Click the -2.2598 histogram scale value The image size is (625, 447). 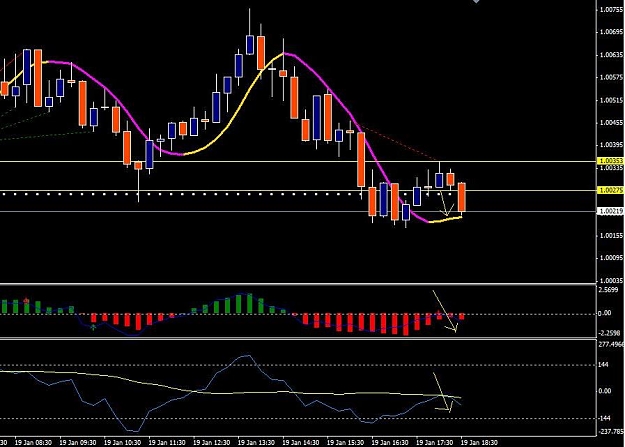pyautogui.click(x=609, y=333)
